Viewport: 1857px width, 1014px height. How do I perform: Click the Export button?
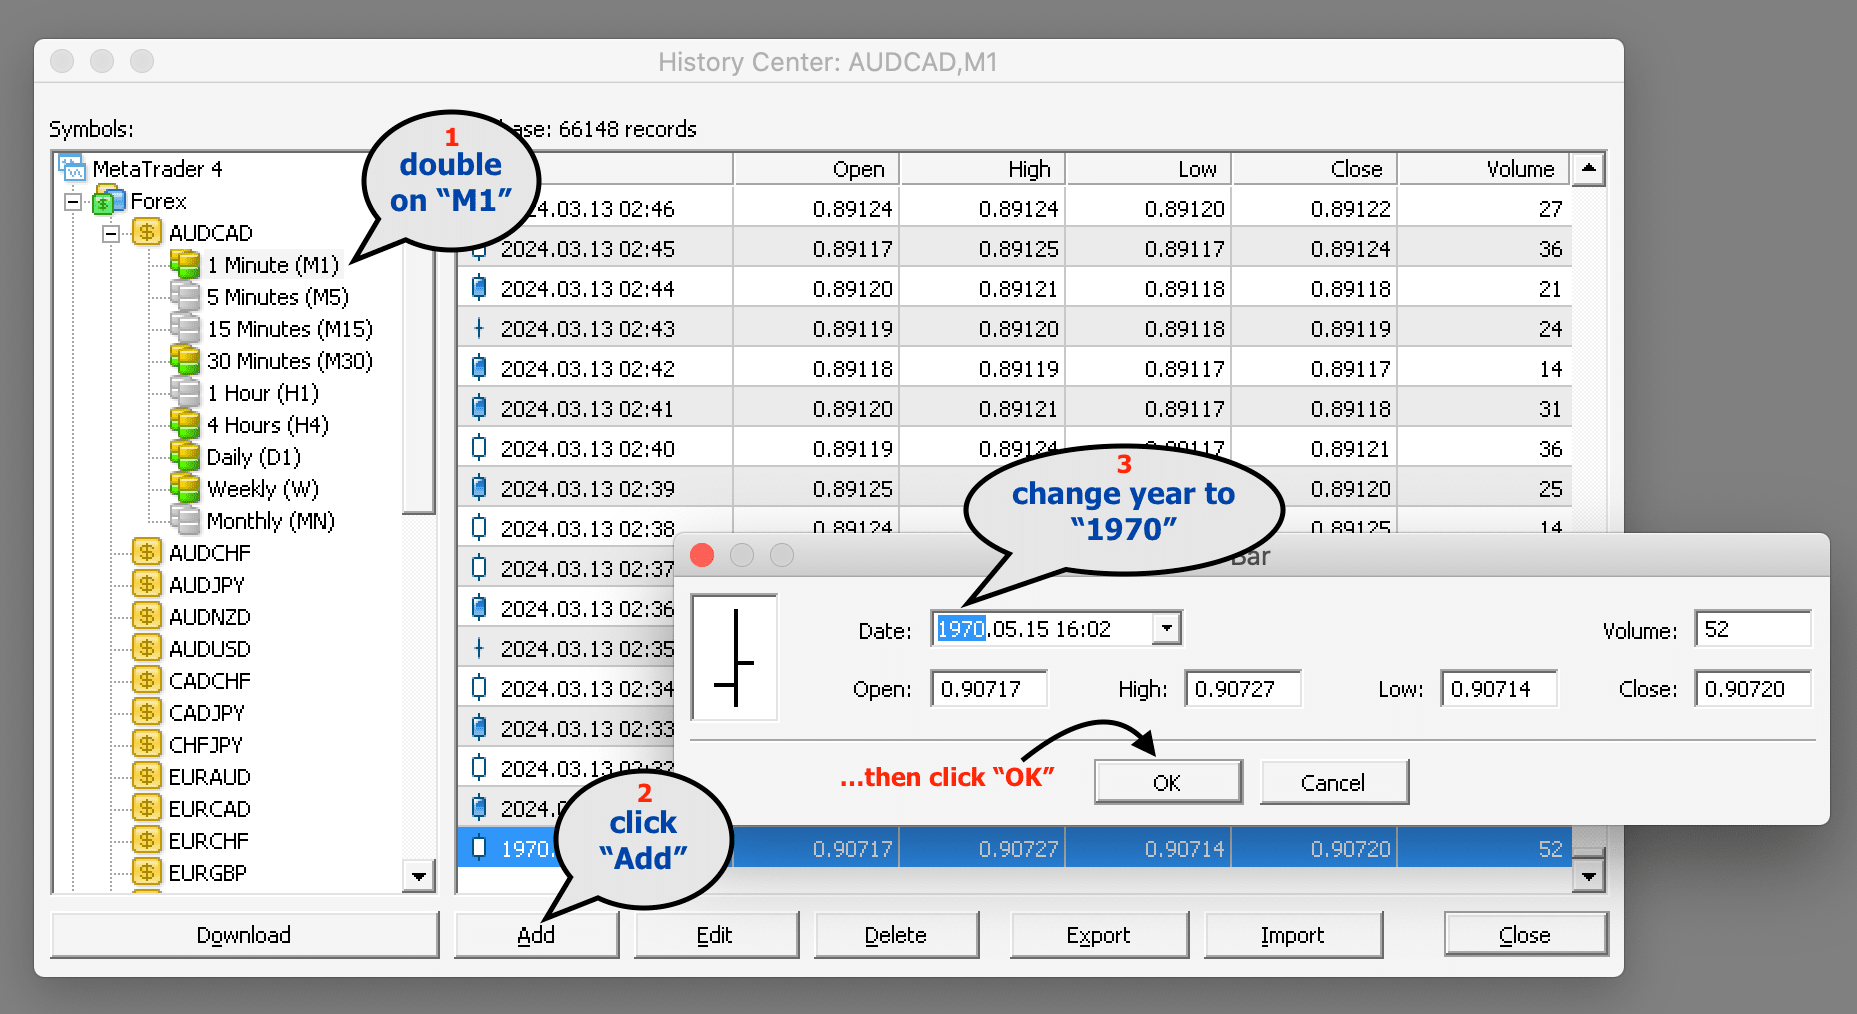coord(1099,935)
